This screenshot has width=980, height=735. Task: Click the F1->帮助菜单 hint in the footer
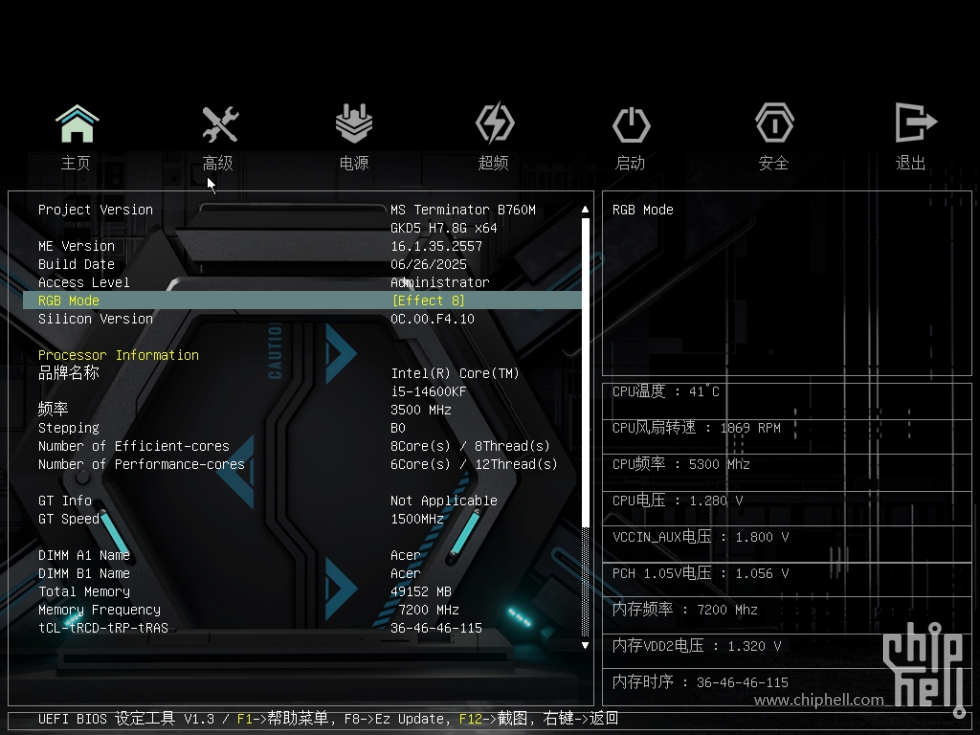point(283,719)
